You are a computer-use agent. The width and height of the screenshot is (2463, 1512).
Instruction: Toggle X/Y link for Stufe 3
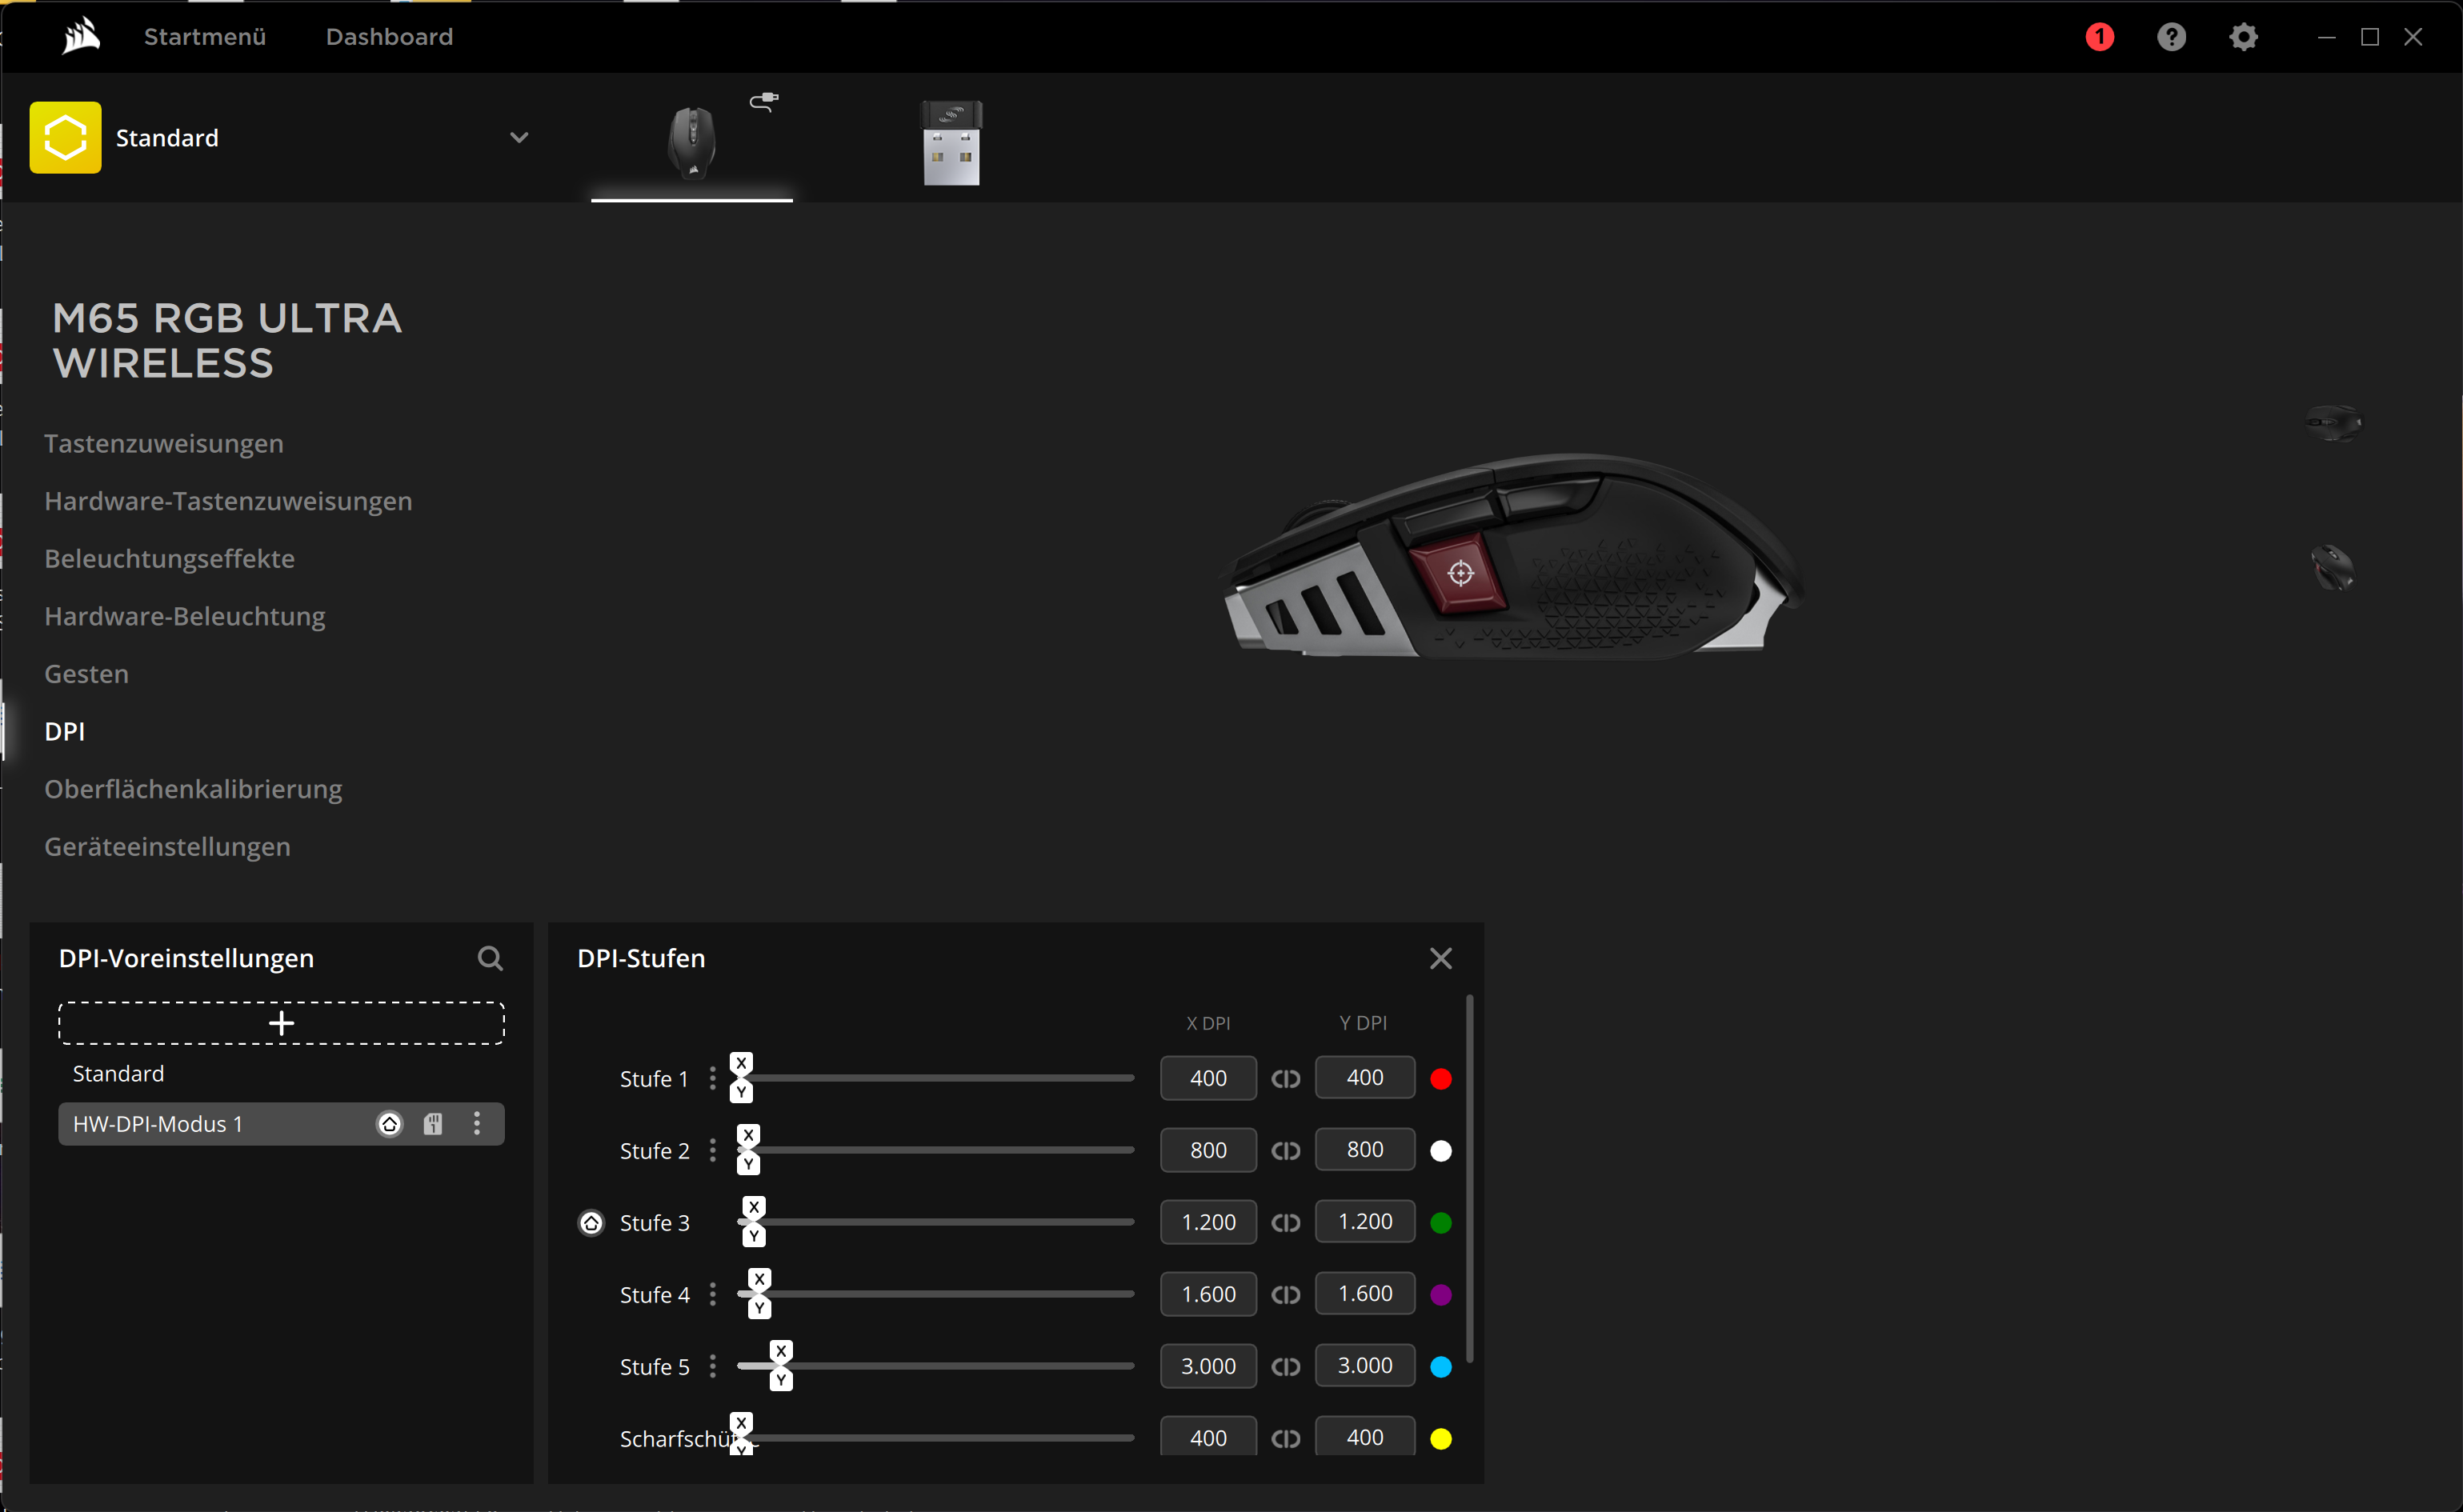pos(1286,1223)
